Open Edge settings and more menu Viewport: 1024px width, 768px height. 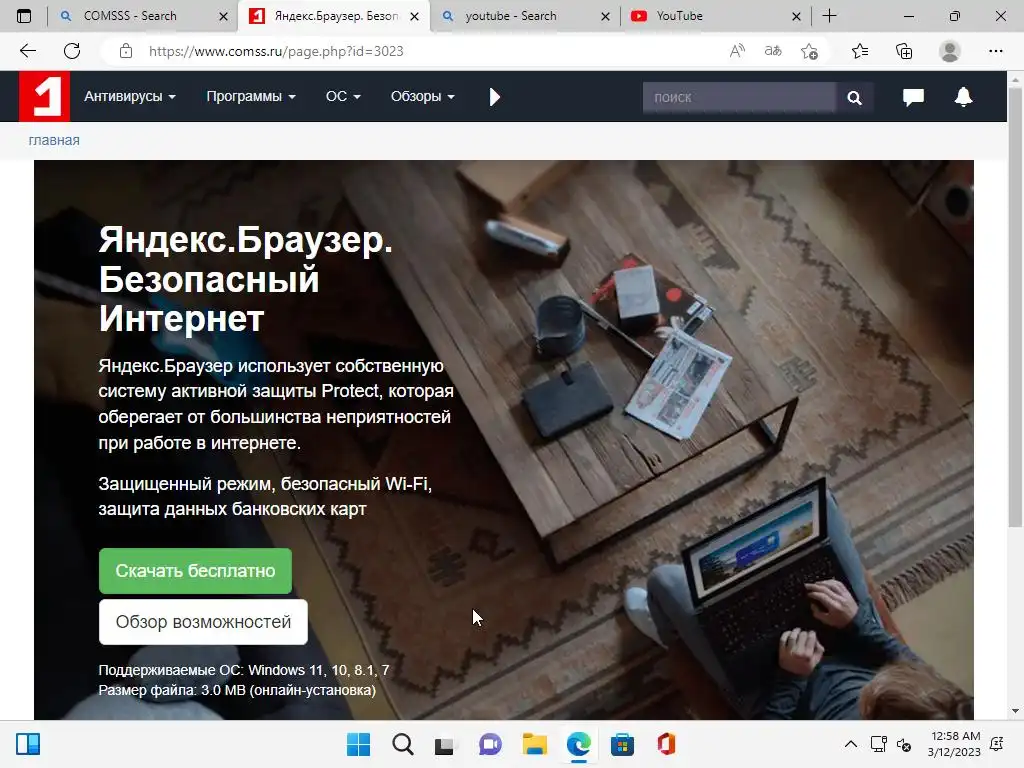click(x=995, y=51)
